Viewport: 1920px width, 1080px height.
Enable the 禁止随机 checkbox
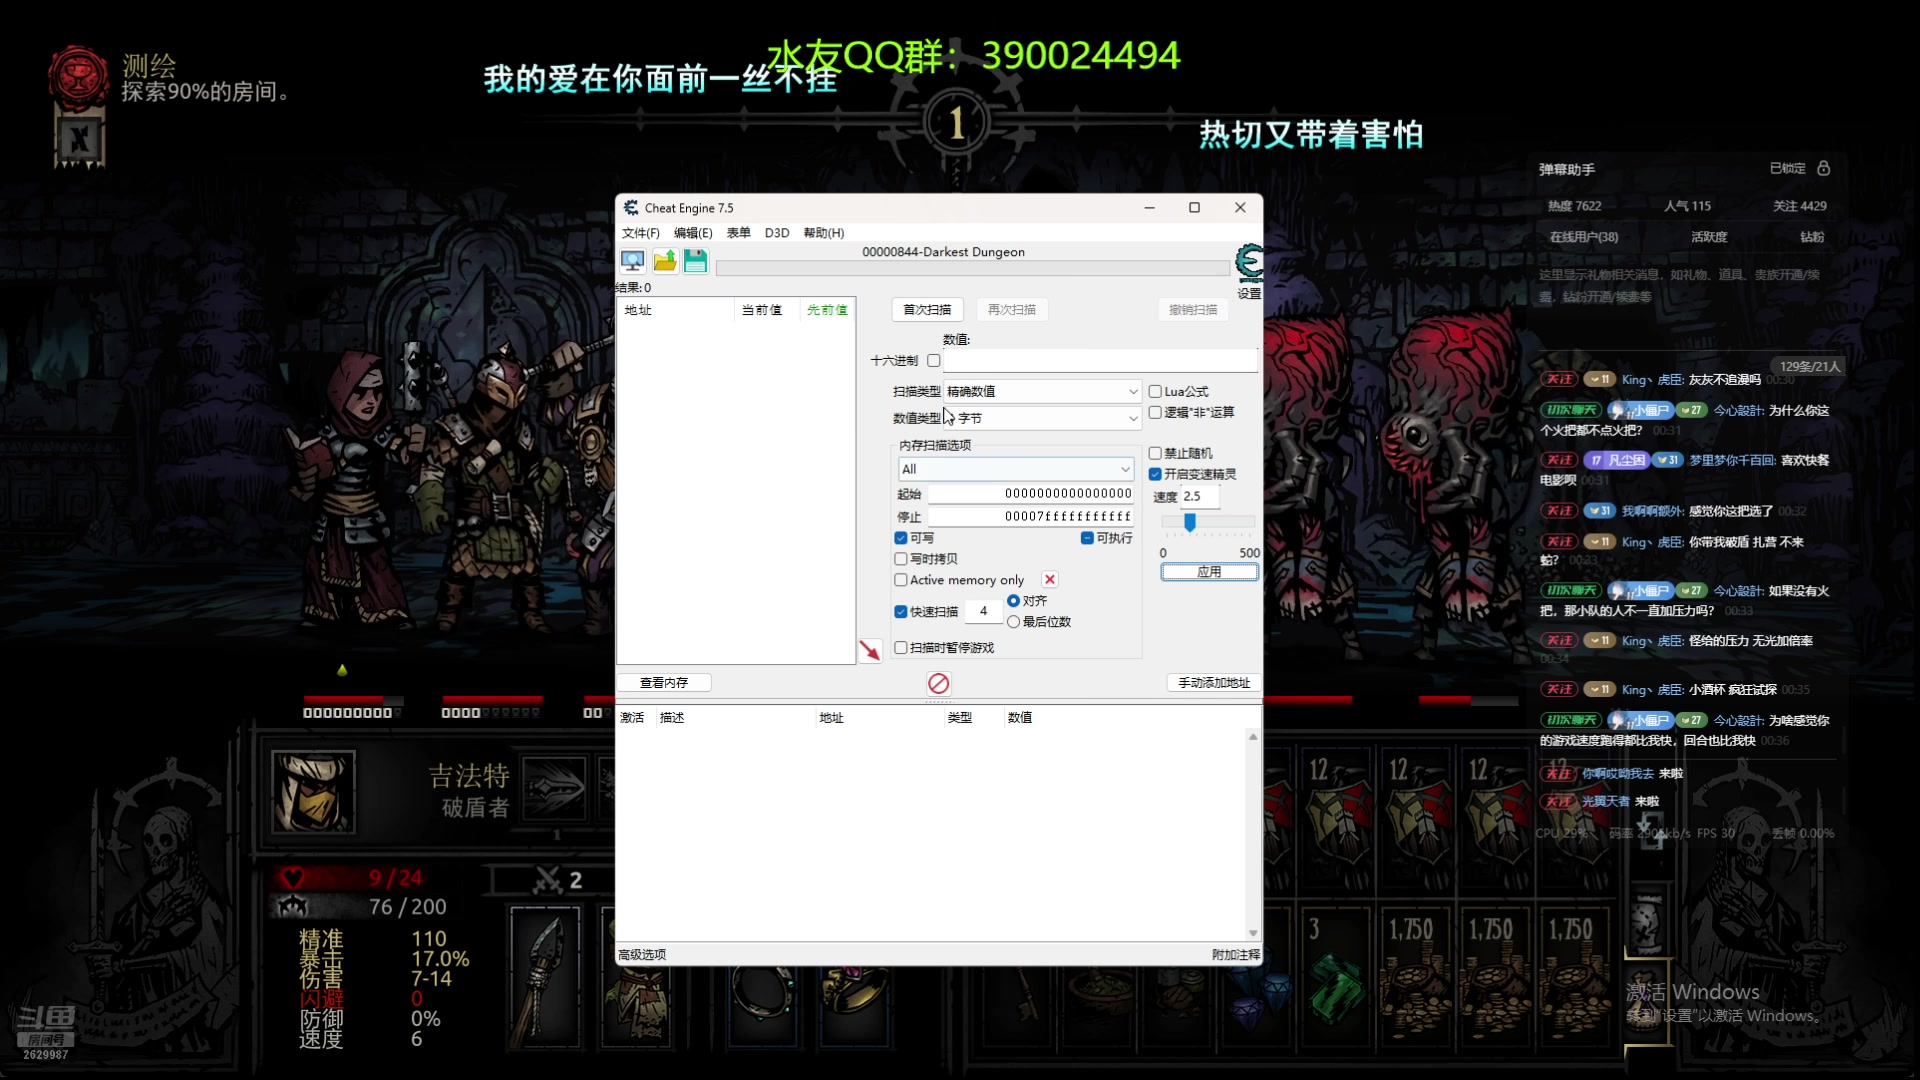pyautogui.click(x=1155, y=454)
